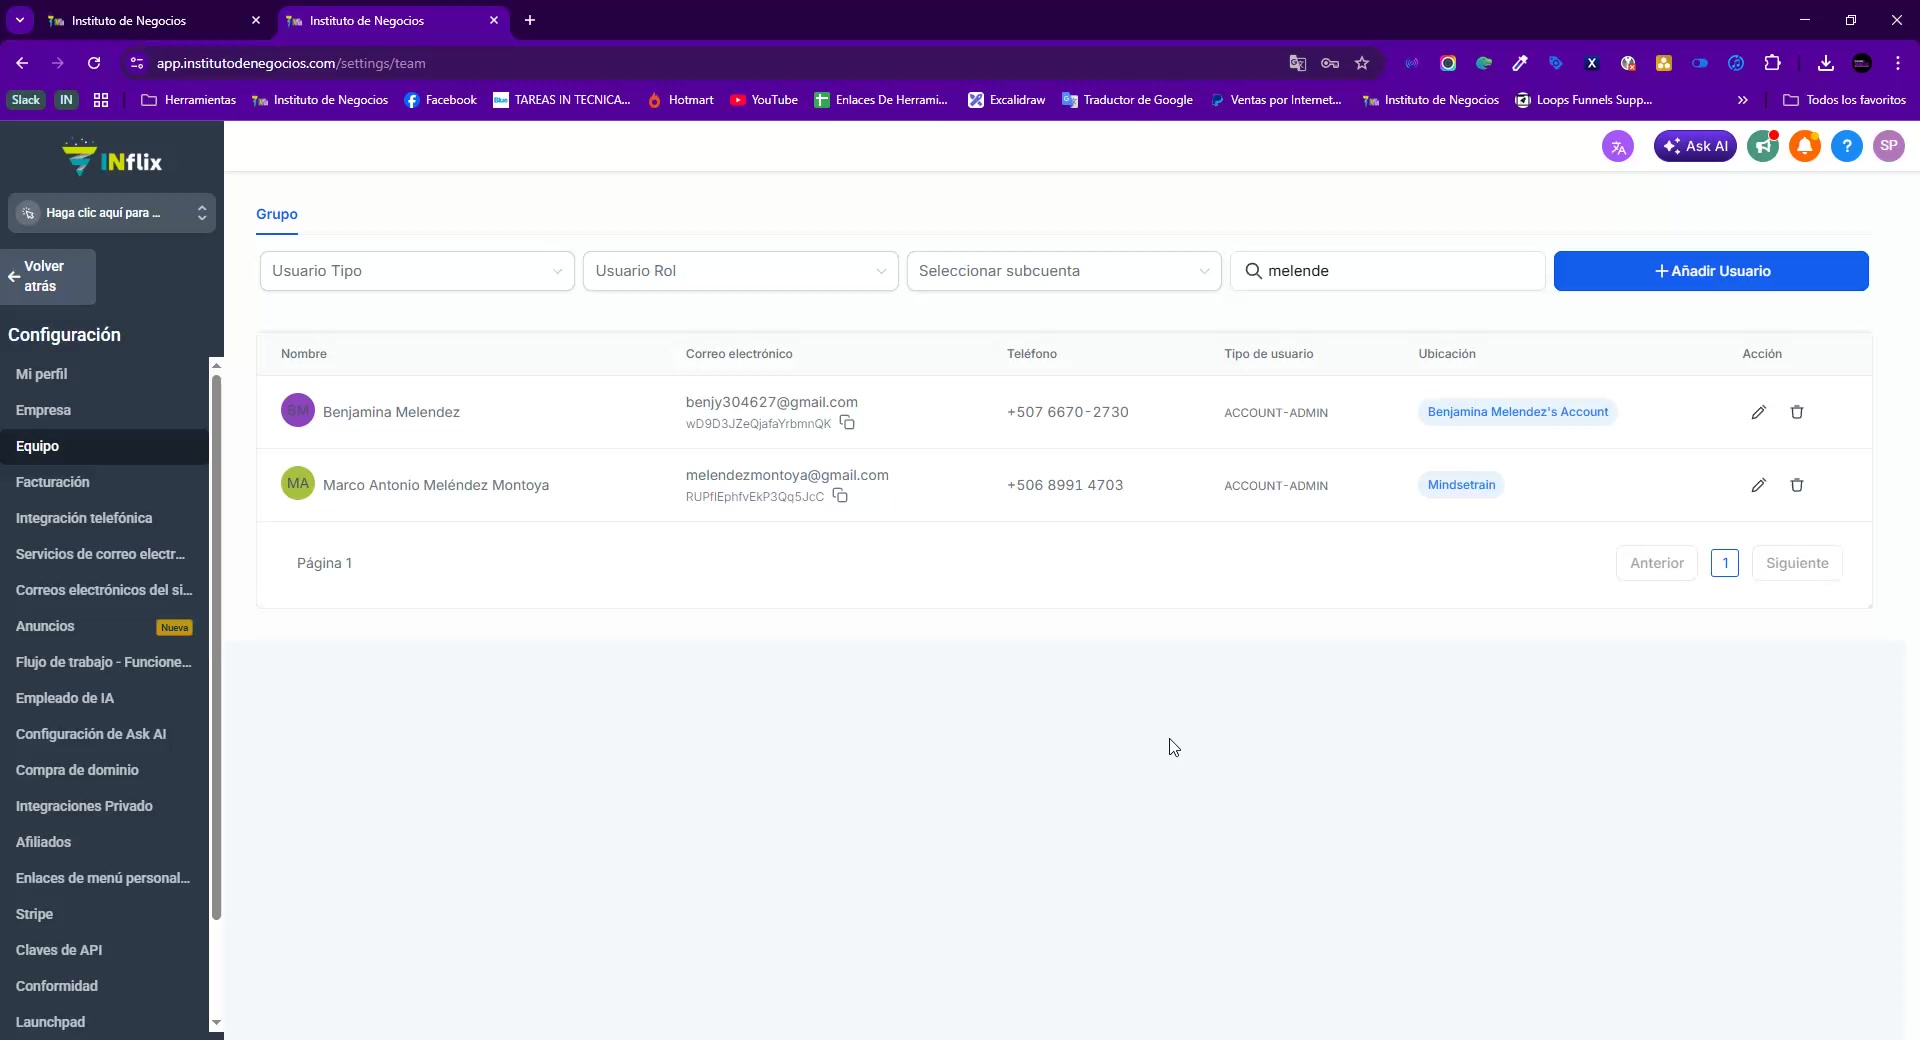The width and height of the screenshot is (1920, 1040).
Task: Open the Facebook bookmark
Action: (441, 100)
